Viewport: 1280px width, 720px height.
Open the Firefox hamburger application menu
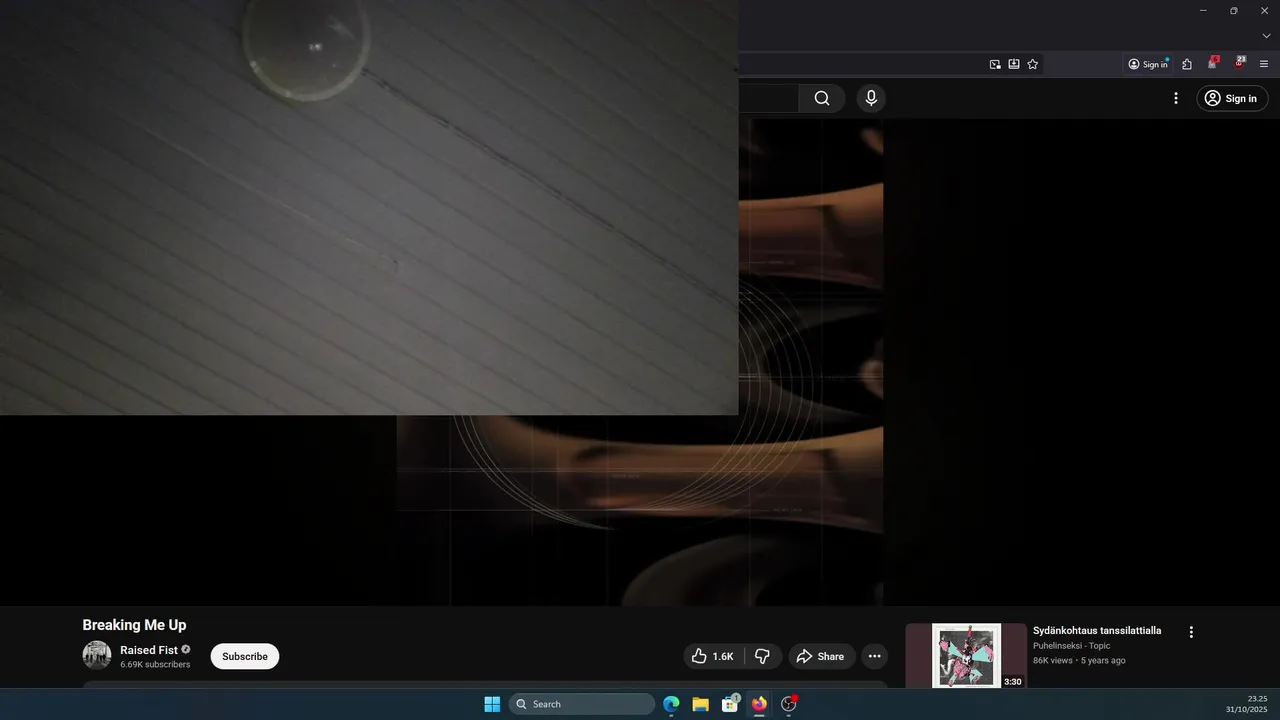(1264, 64)
